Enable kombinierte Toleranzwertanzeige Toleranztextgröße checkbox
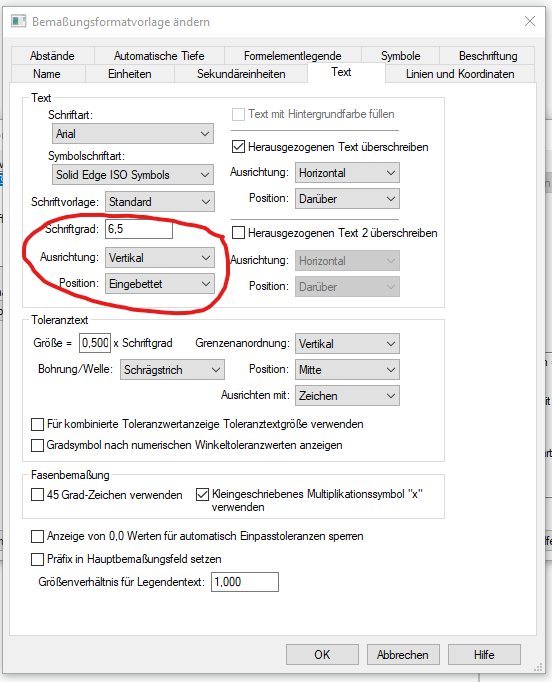Image resolution: width=552 pixels, height=682 pixels. (x=37, y=424)
